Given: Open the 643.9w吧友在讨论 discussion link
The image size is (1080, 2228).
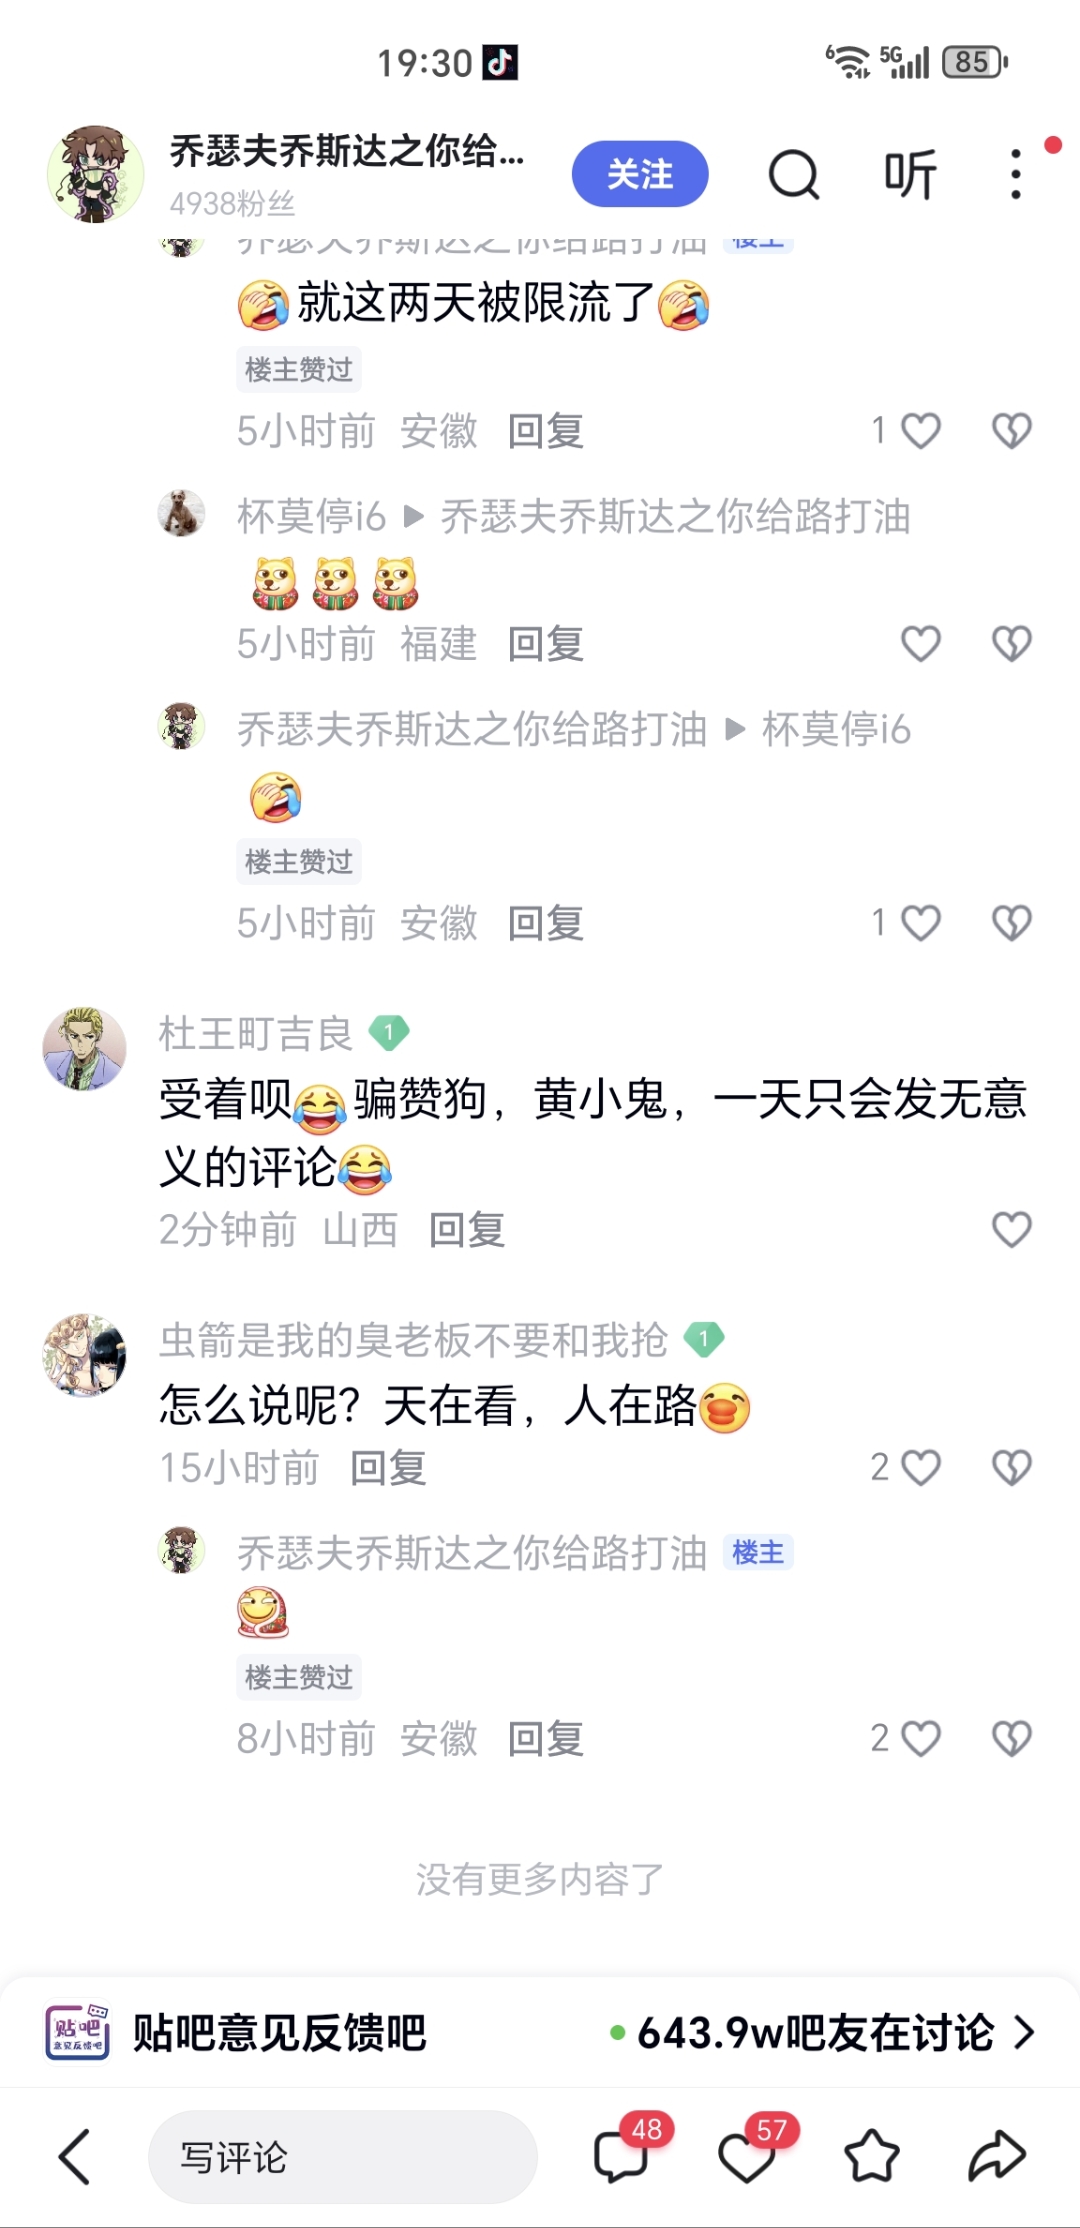Looking at the screenshot, I should pyautogui.click(x=816, y=2032).
